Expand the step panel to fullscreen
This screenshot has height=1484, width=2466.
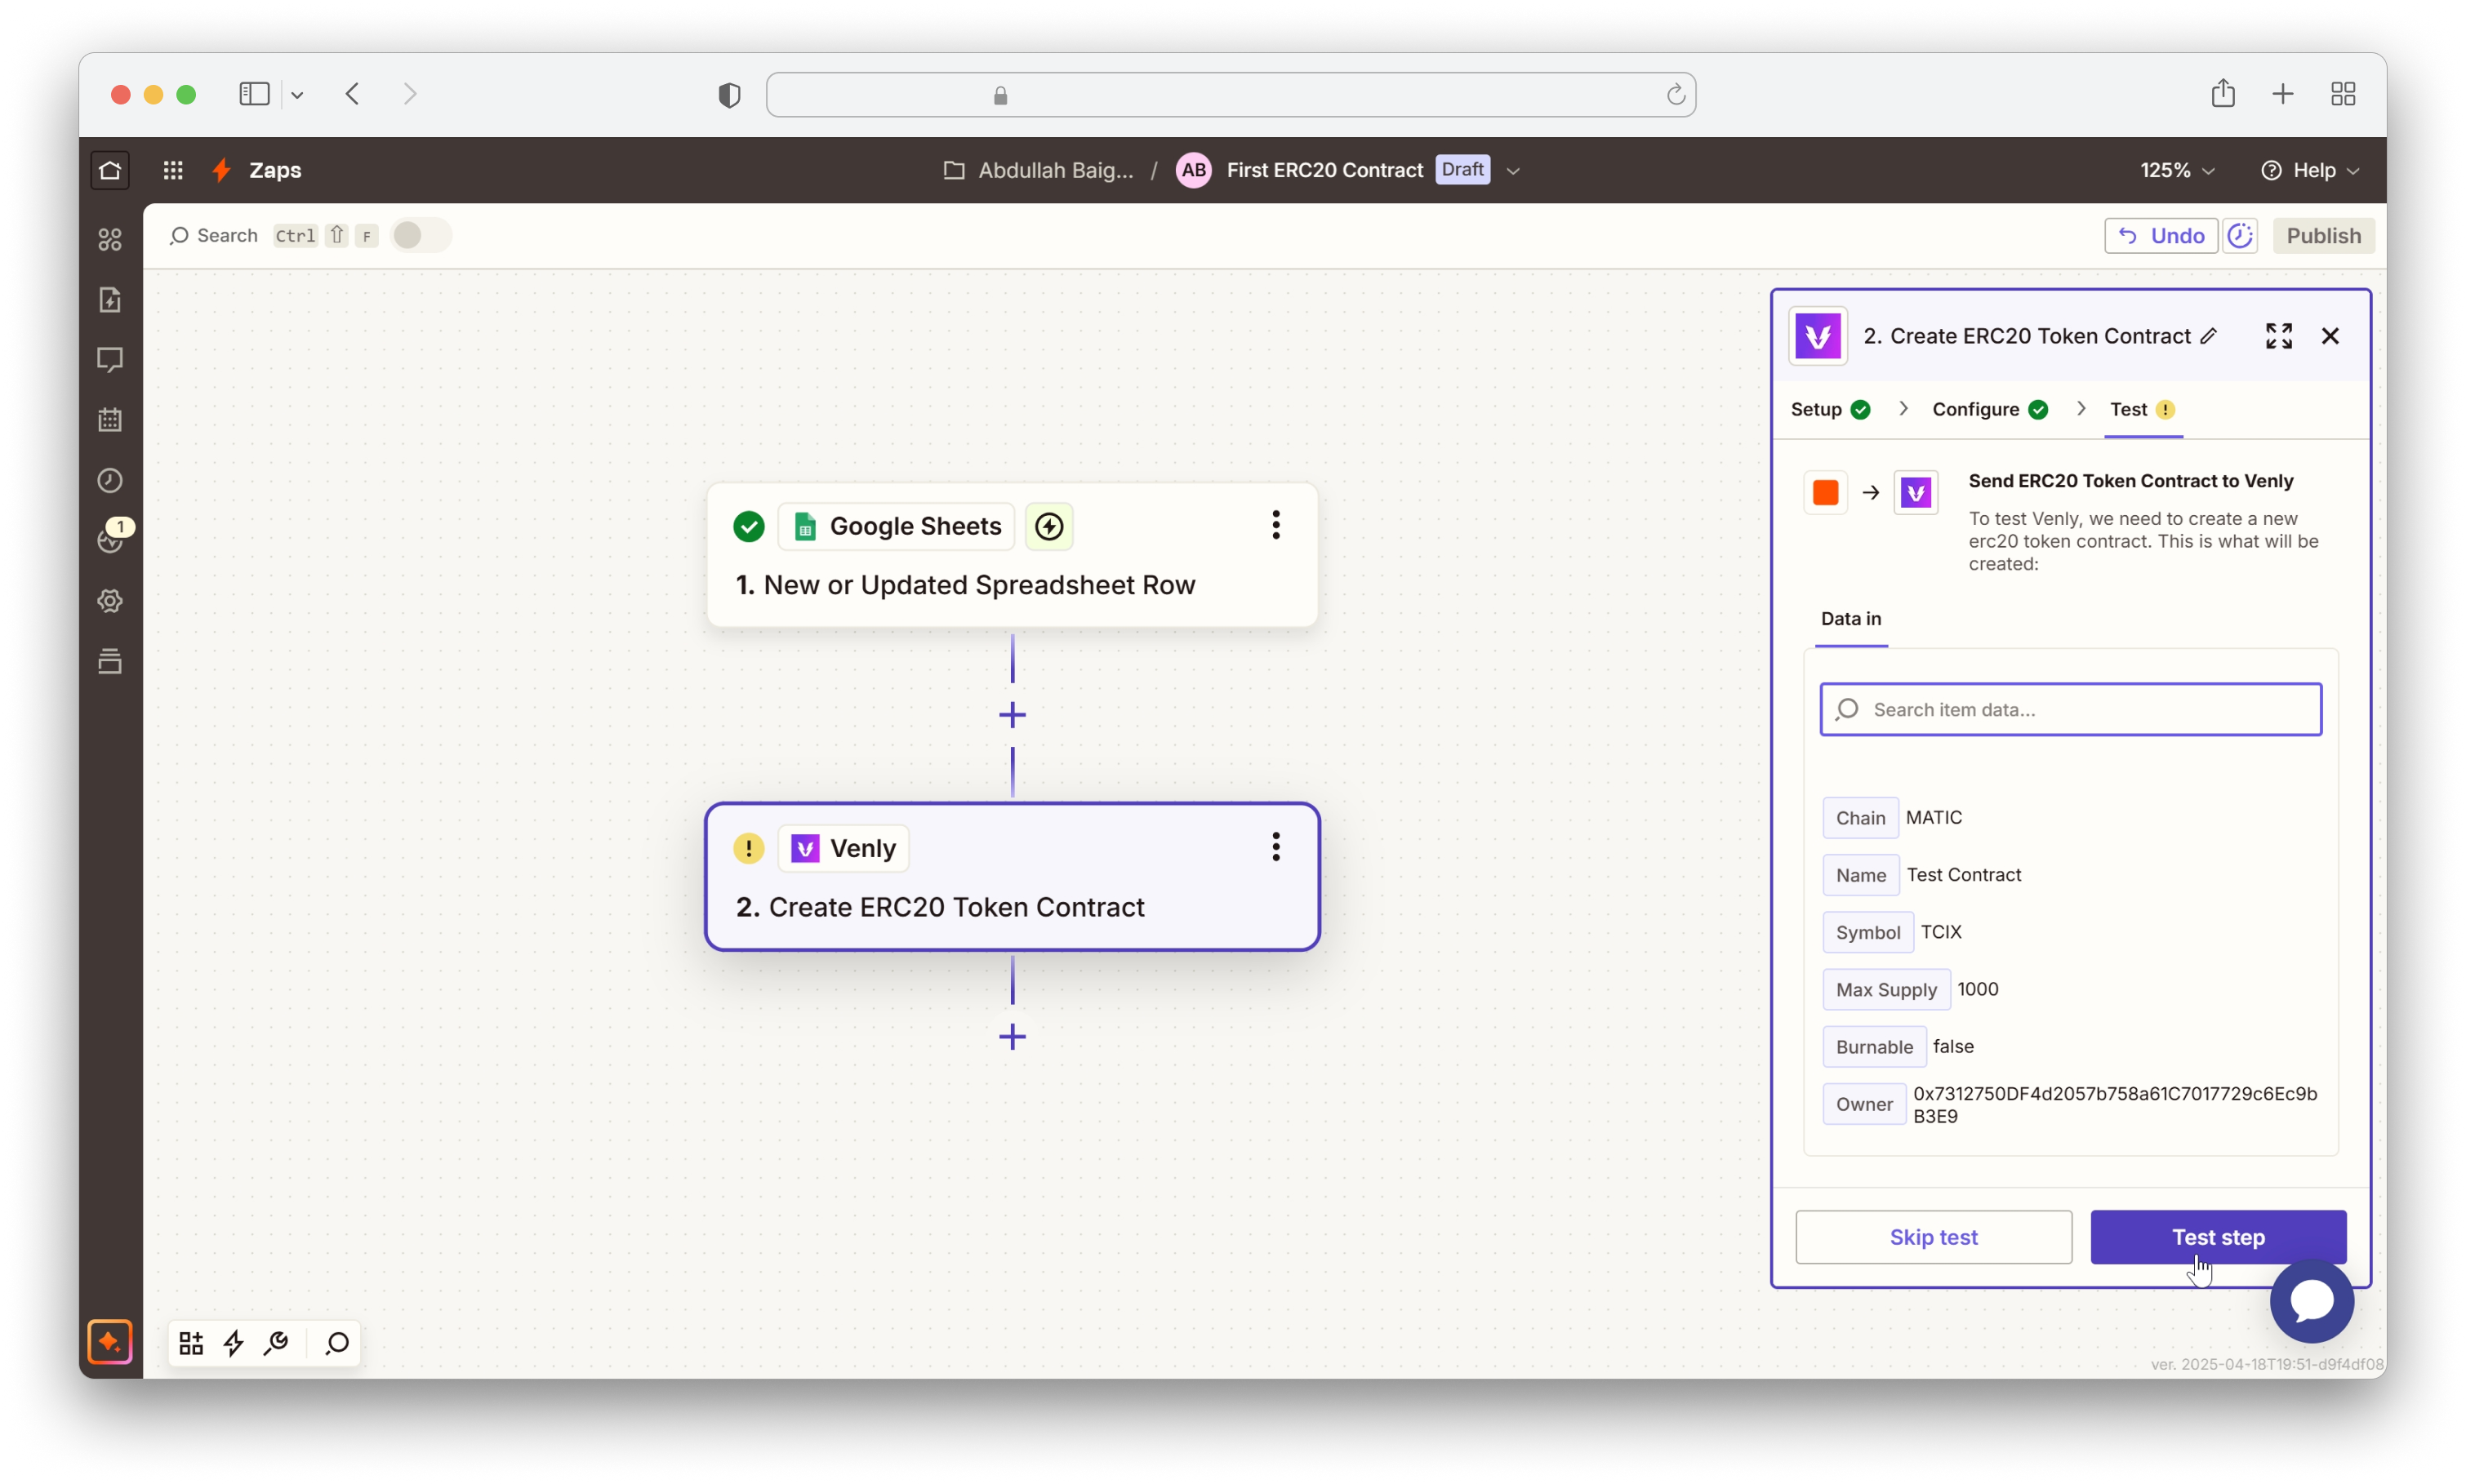[2279, 336]
